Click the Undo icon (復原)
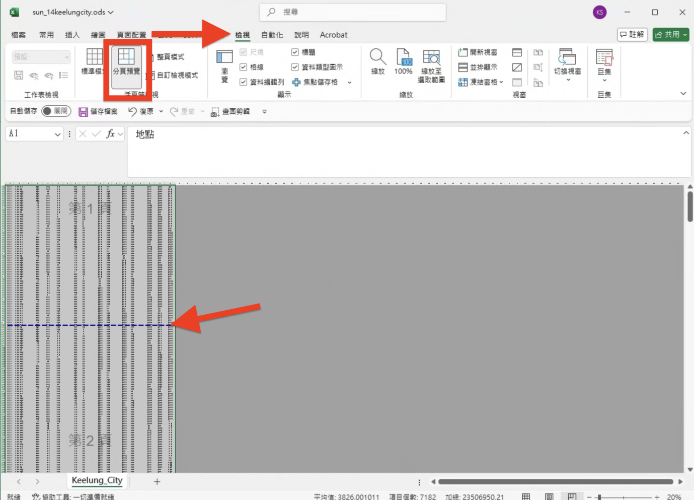Viewport: 694px width, 500px height. coord(132,112)
